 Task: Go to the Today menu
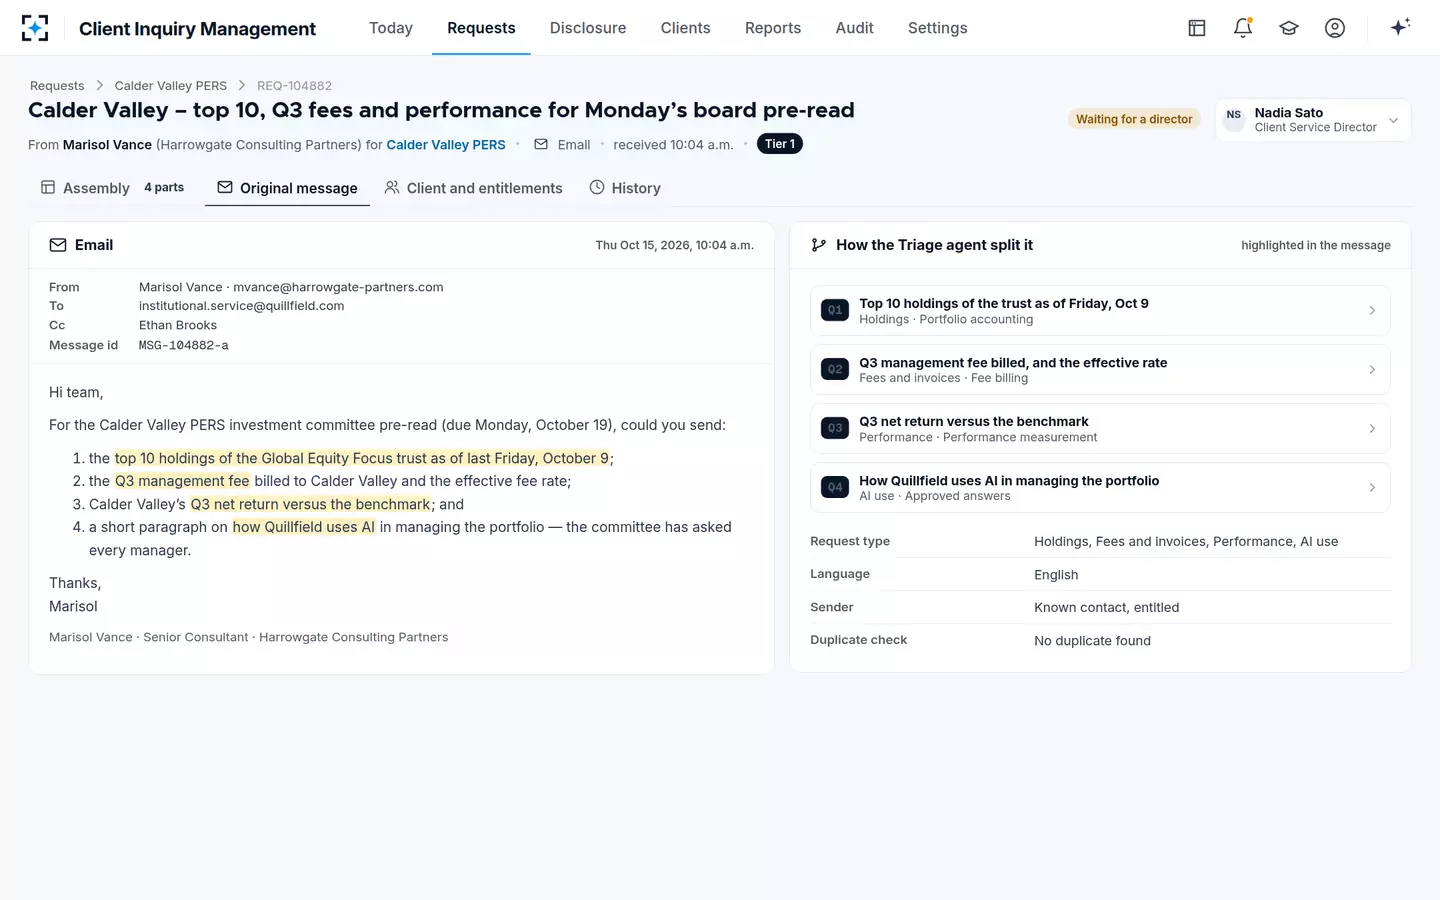(391, 28)
